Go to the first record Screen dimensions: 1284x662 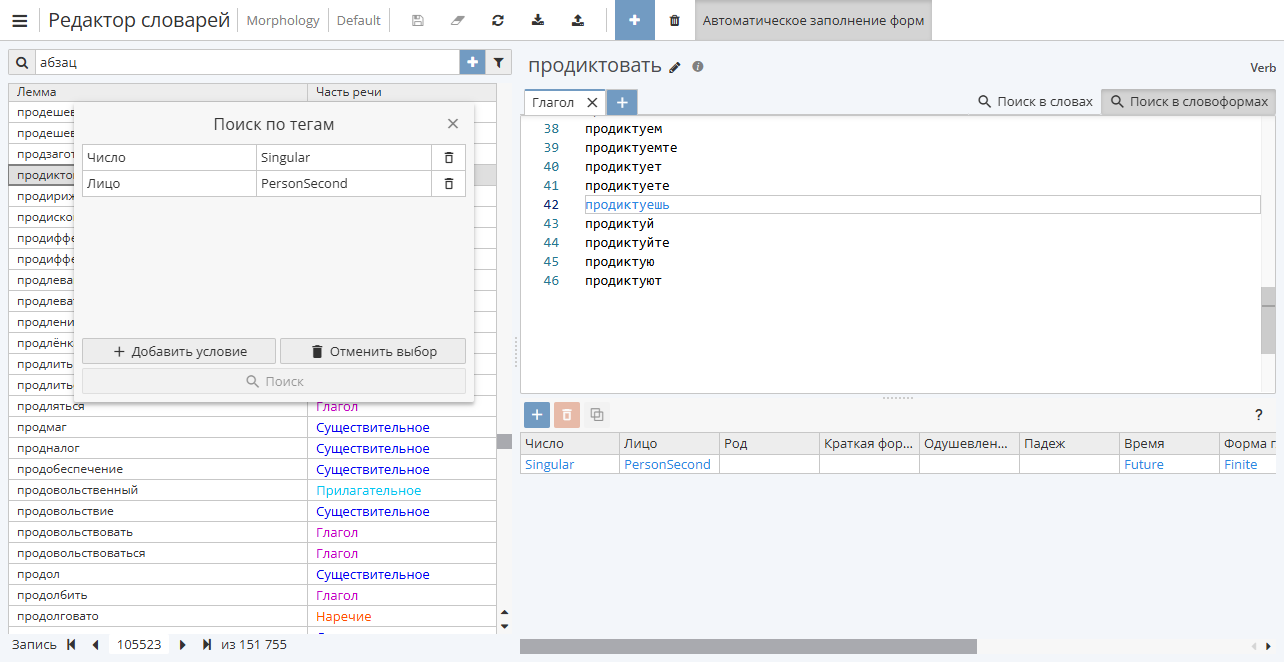tap(71, 645)
